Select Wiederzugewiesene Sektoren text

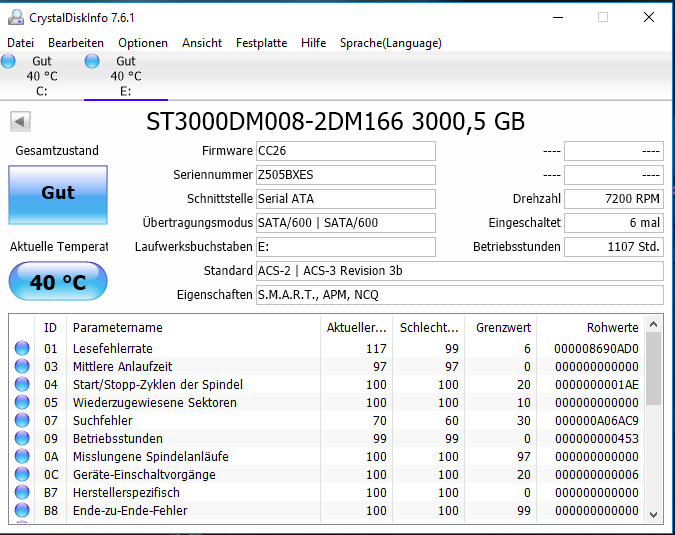pos(155,403)
